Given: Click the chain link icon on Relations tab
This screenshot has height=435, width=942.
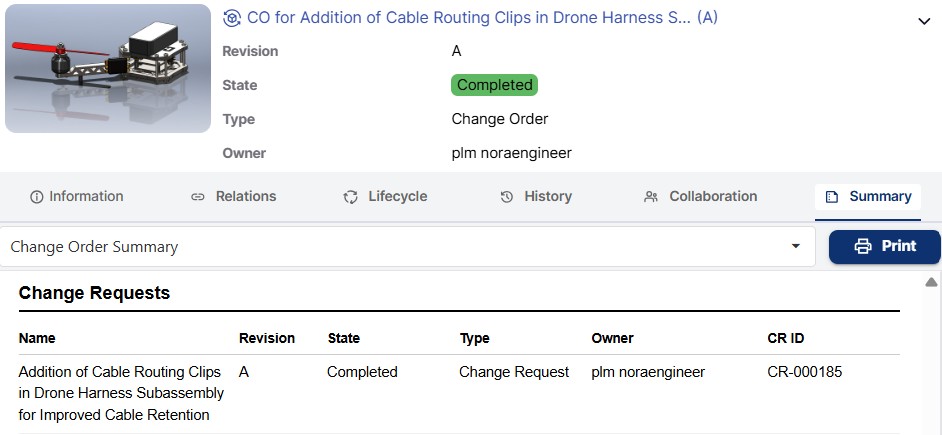Looking at the screenshot, I should (198, 197).
